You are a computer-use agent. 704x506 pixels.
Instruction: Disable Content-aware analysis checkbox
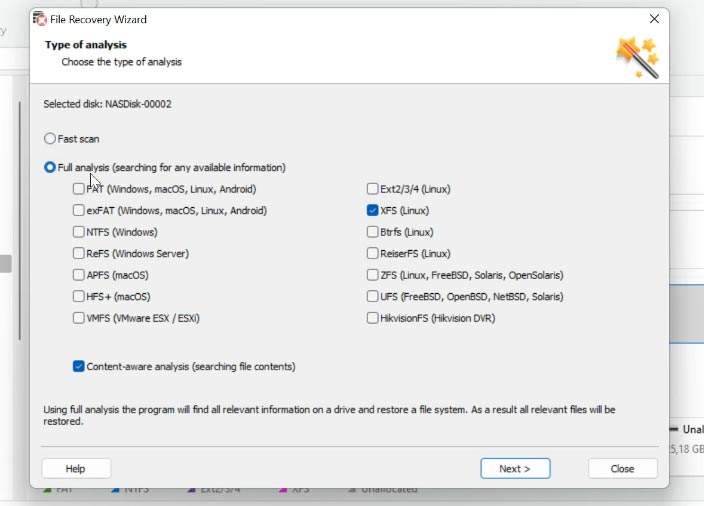[79, 366]
